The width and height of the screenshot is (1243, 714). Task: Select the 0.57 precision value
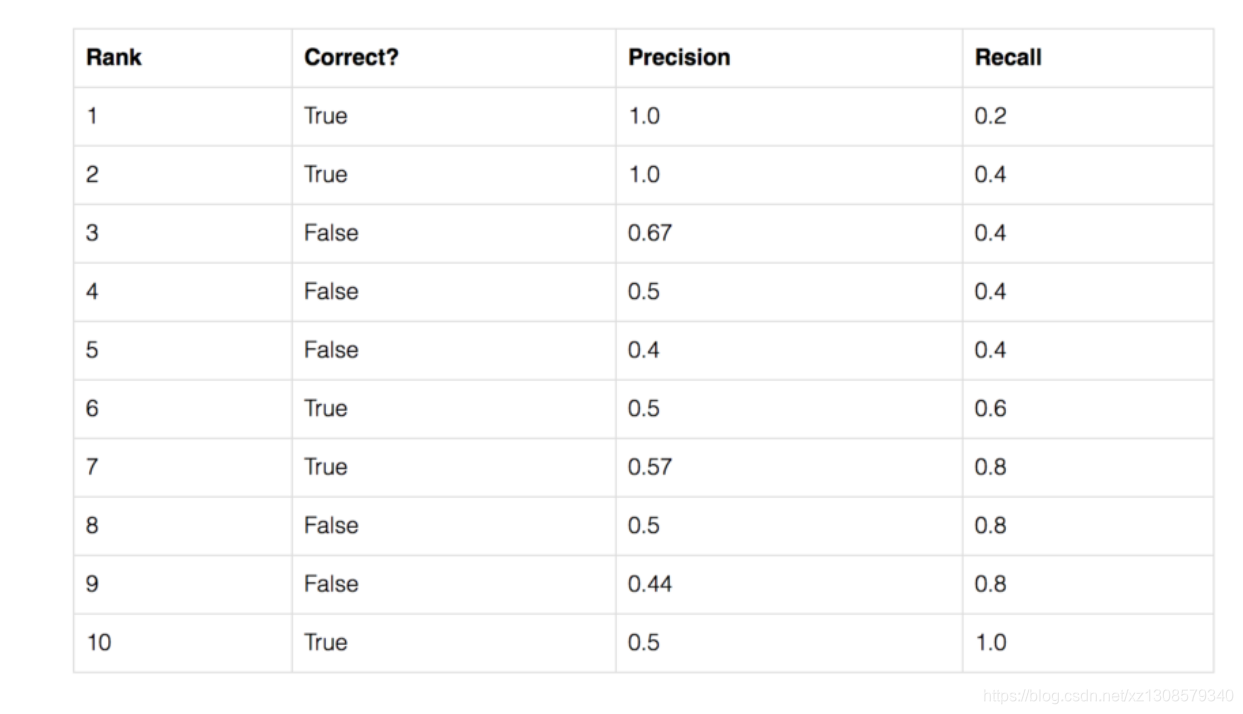650,467
